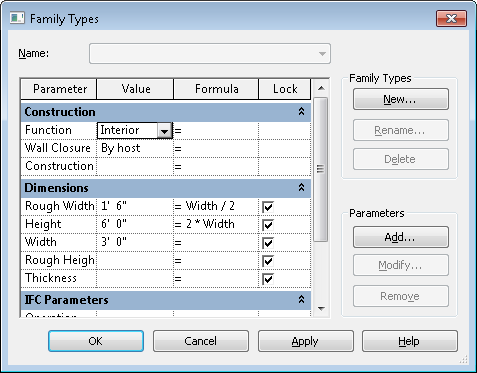
Task: Click the New... family type button
Action: coord(401,99)
